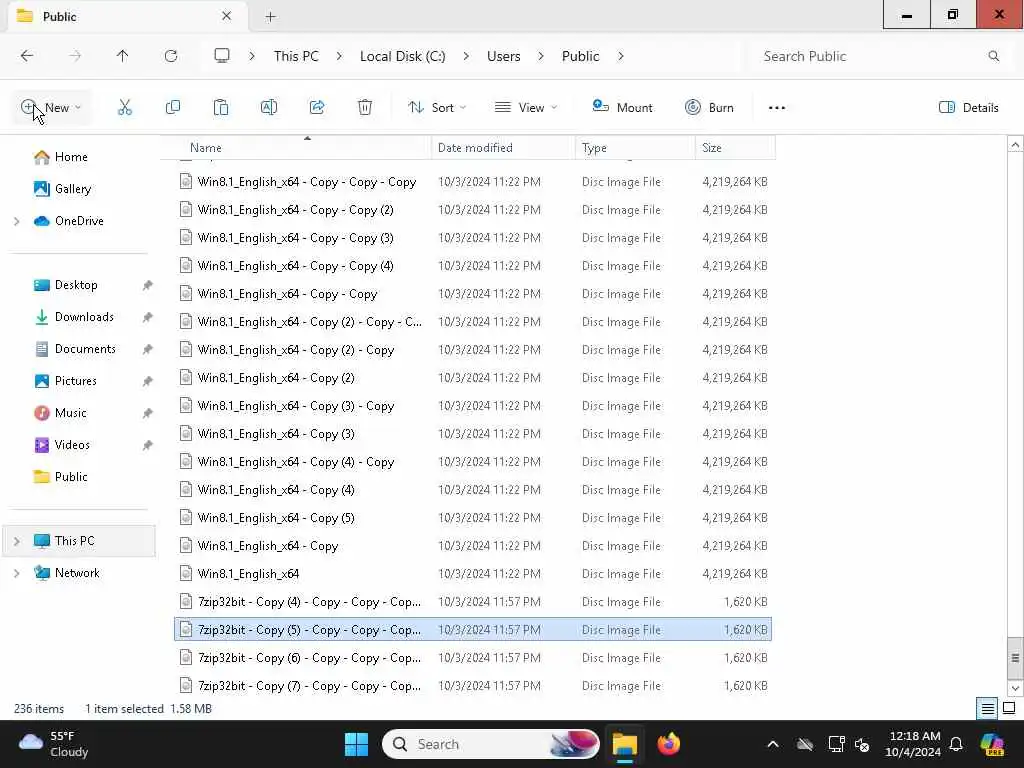Open pinned Desktop folder in sidebar

(76, 285)
